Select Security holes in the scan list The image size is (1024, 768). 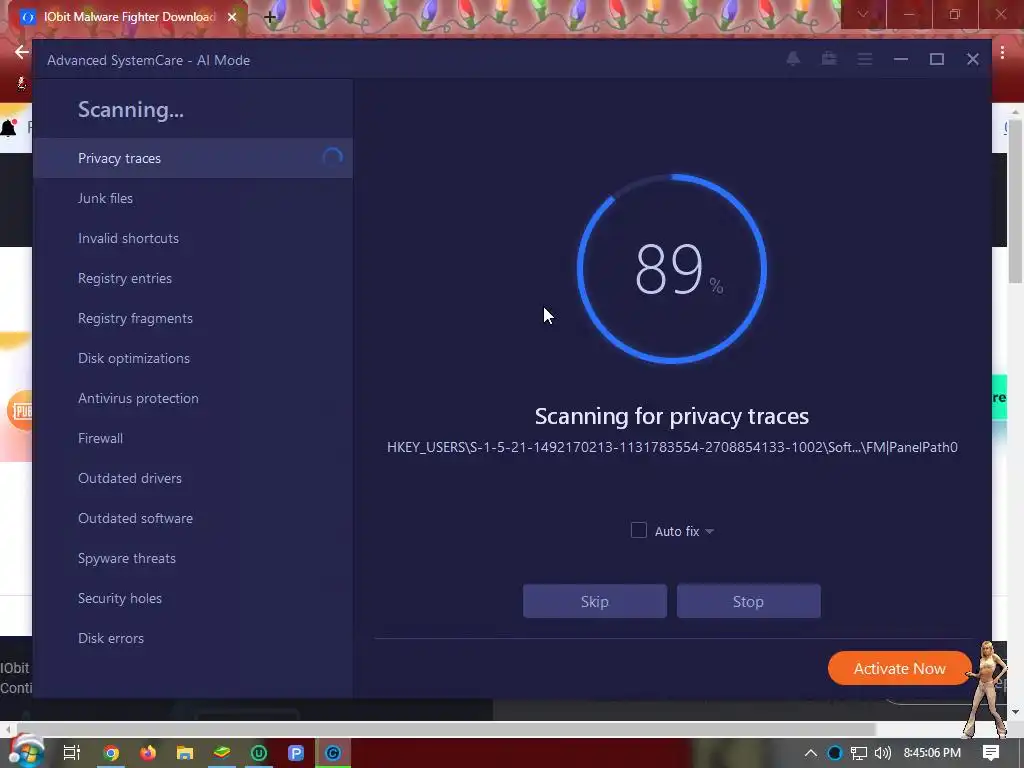tap(193, 598)
